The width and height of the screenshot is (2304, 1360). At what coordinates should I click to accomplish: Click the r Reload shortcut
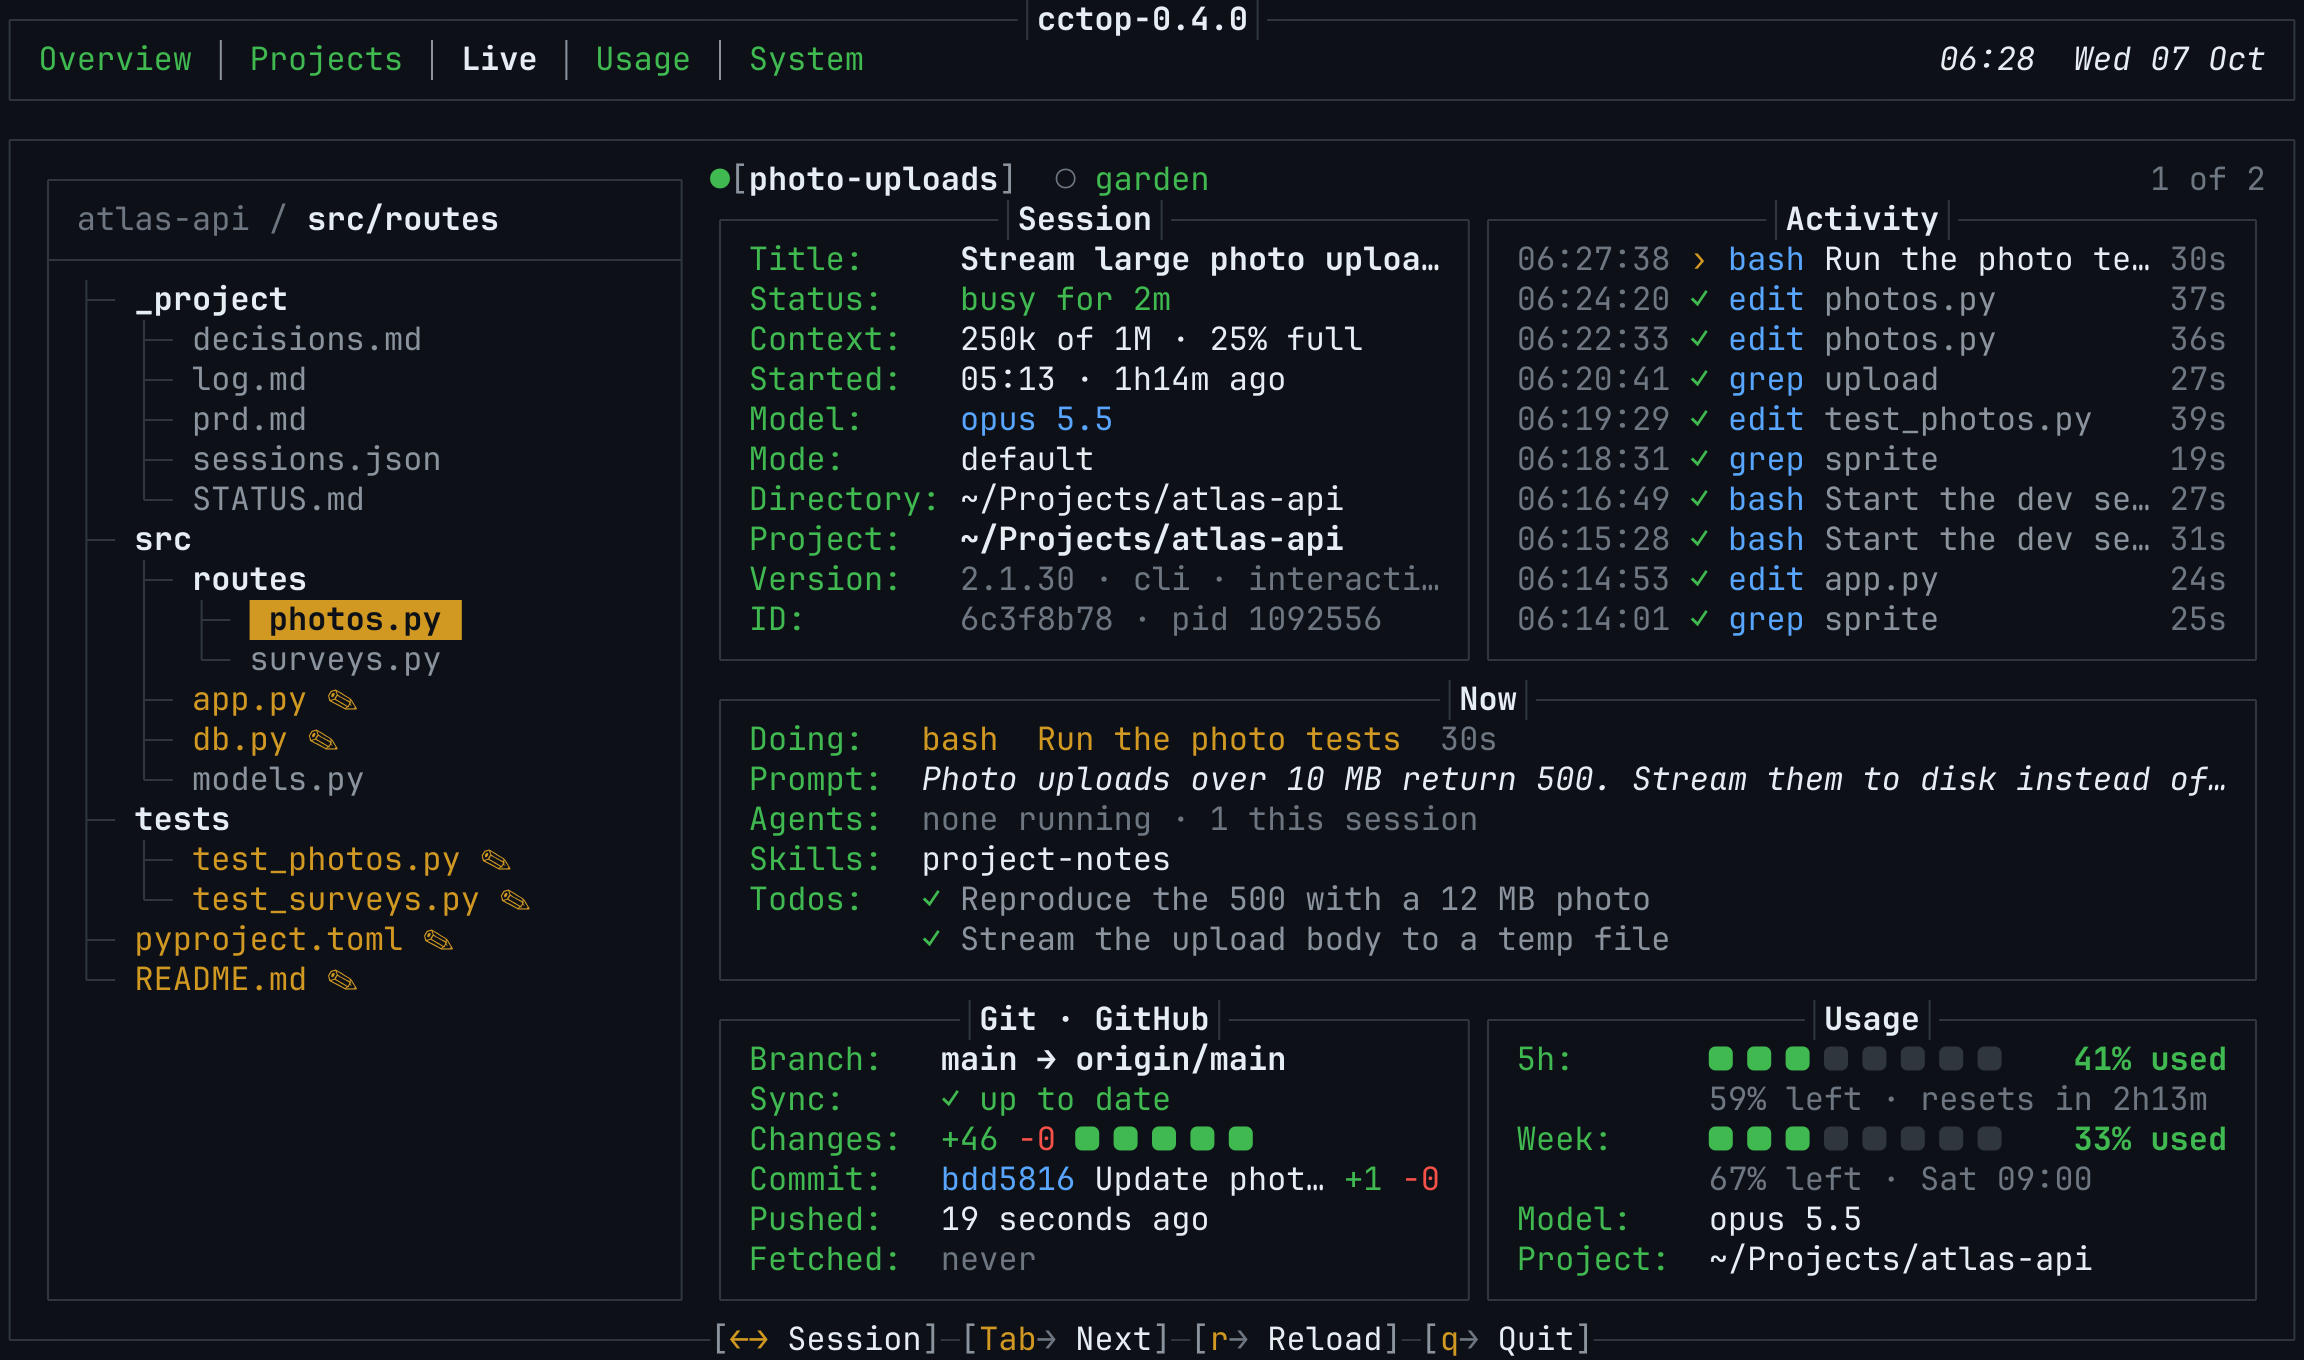pos(1296,1338)
